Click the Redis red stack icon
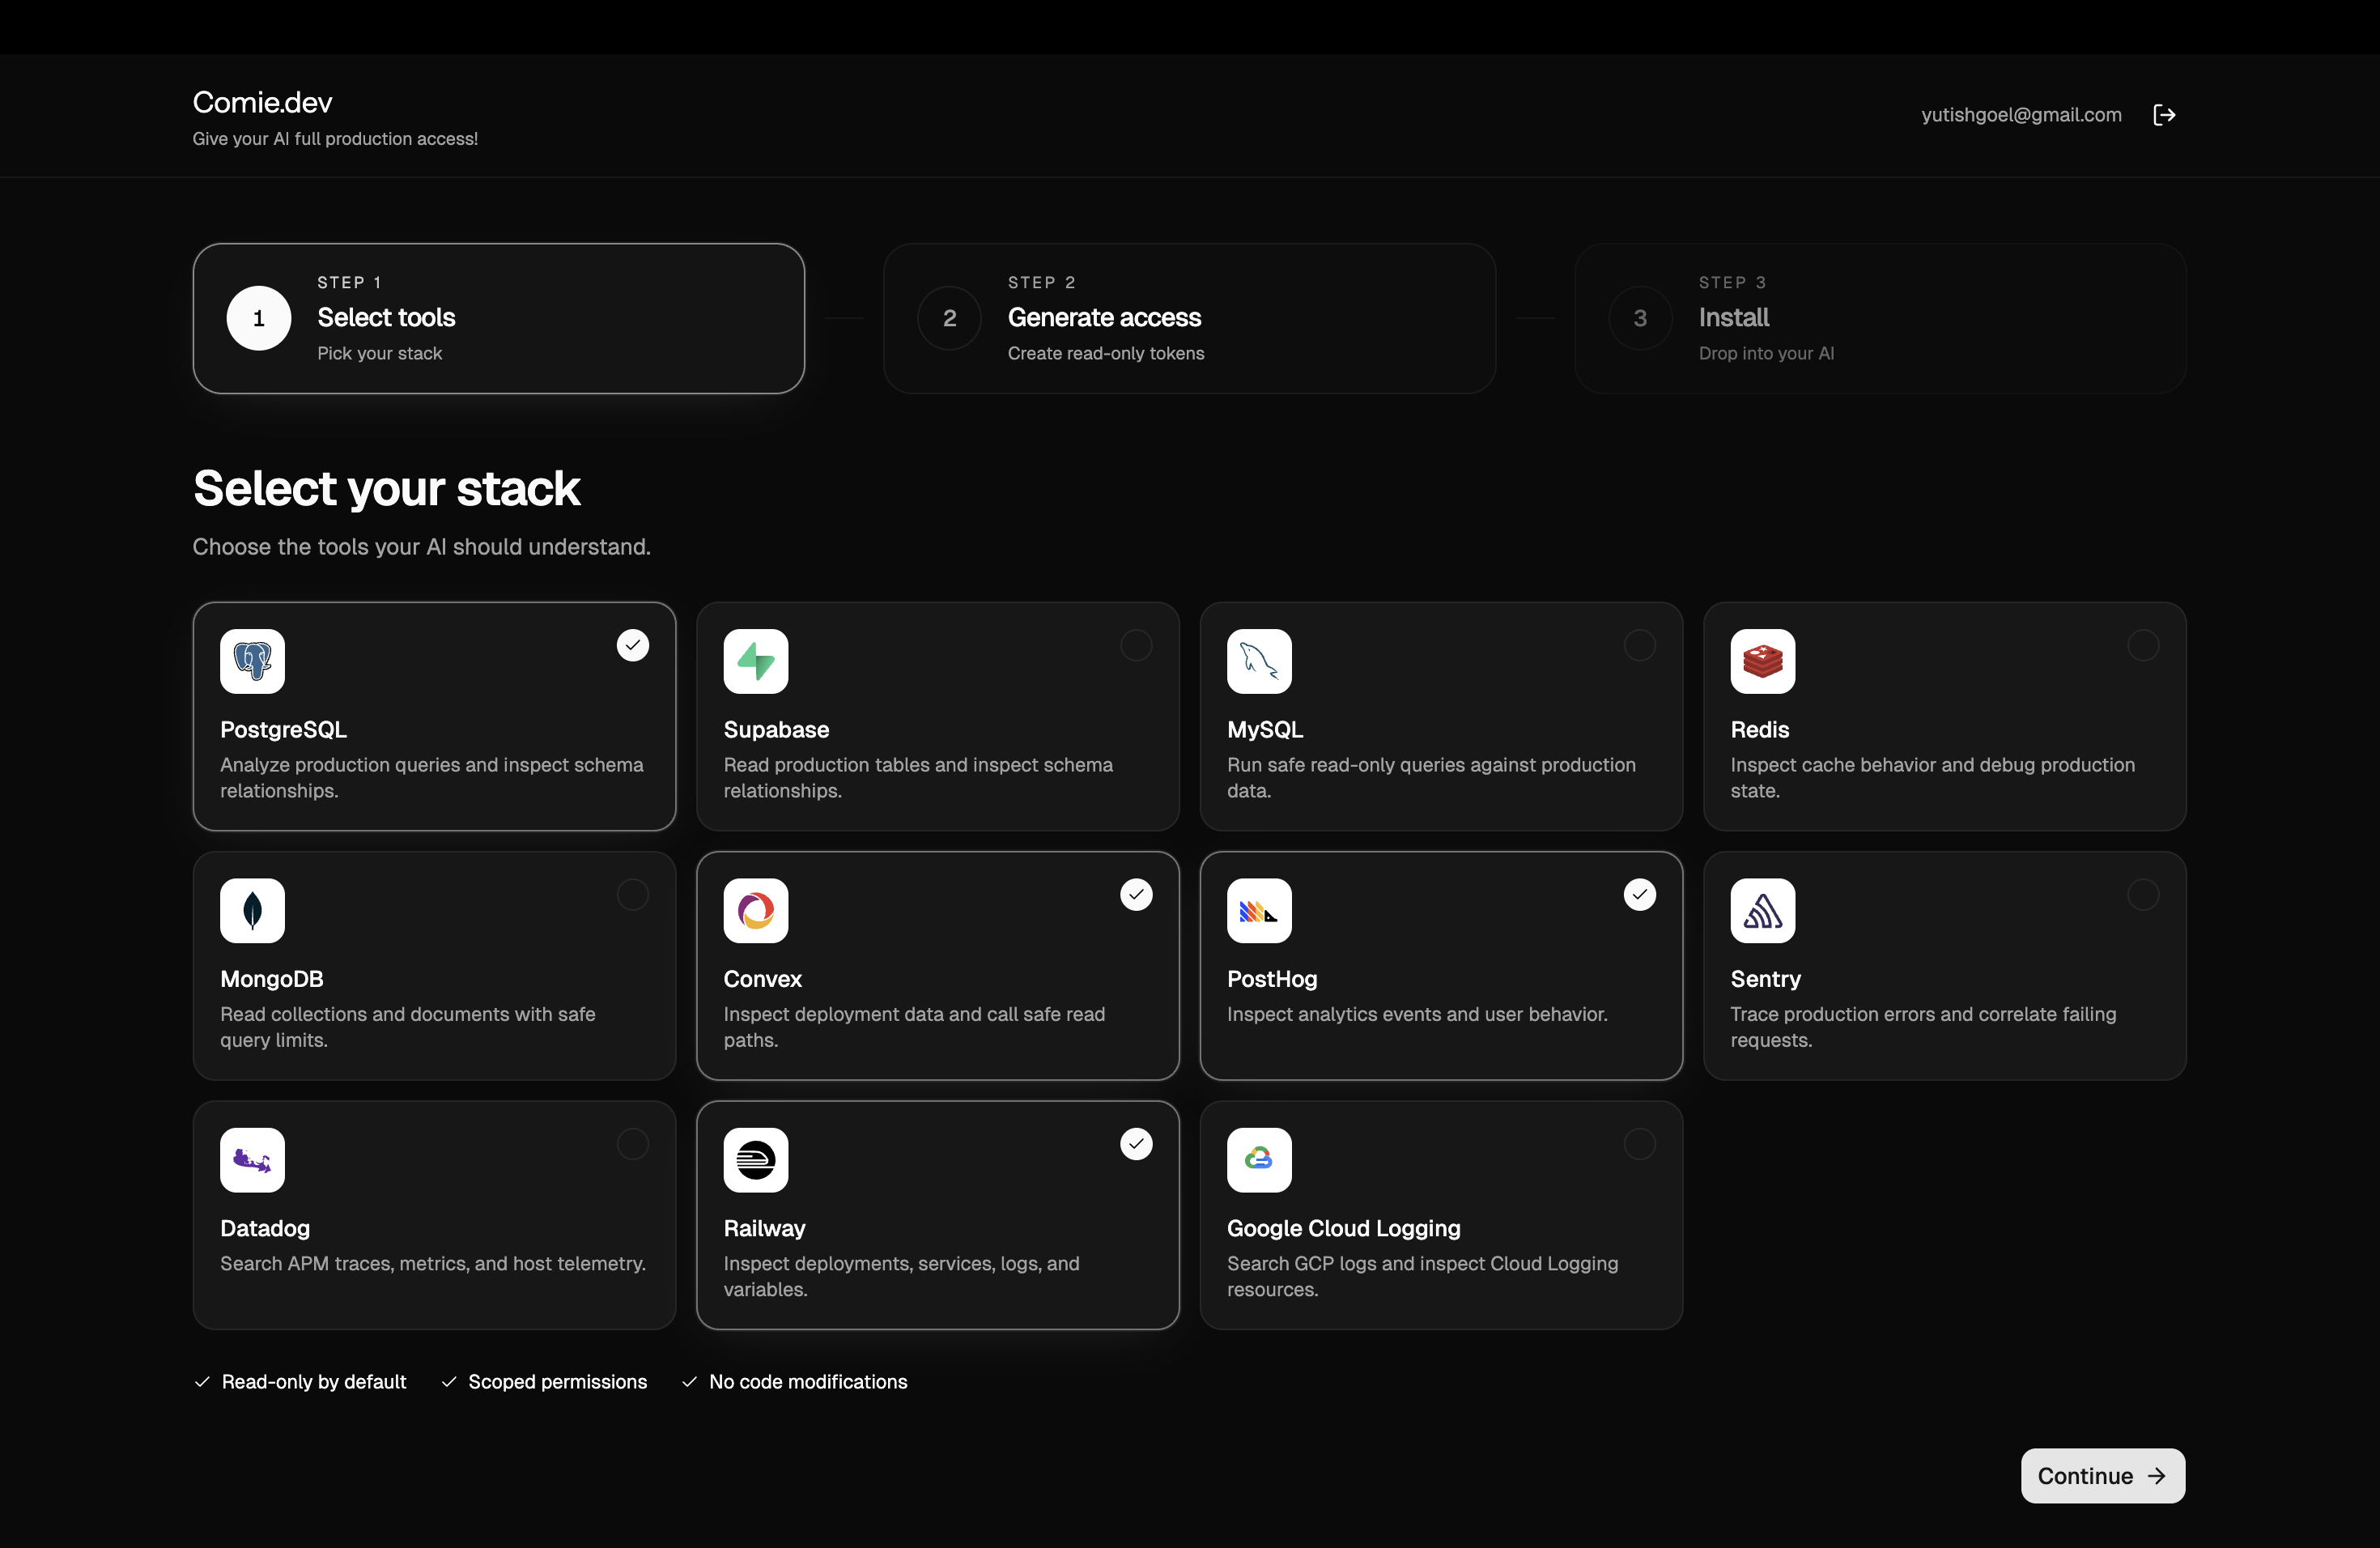Viewport: 2380px width, 1548px height. click(x=1763, y=661)
